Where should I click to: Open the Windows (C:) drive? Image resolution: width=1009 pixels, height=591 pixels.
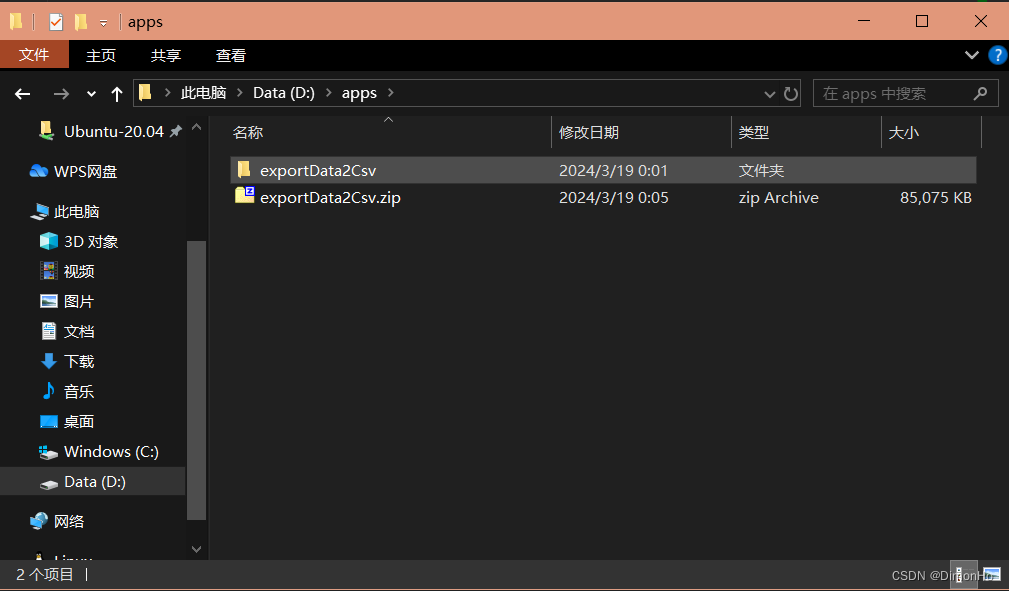tap(111, 451)
